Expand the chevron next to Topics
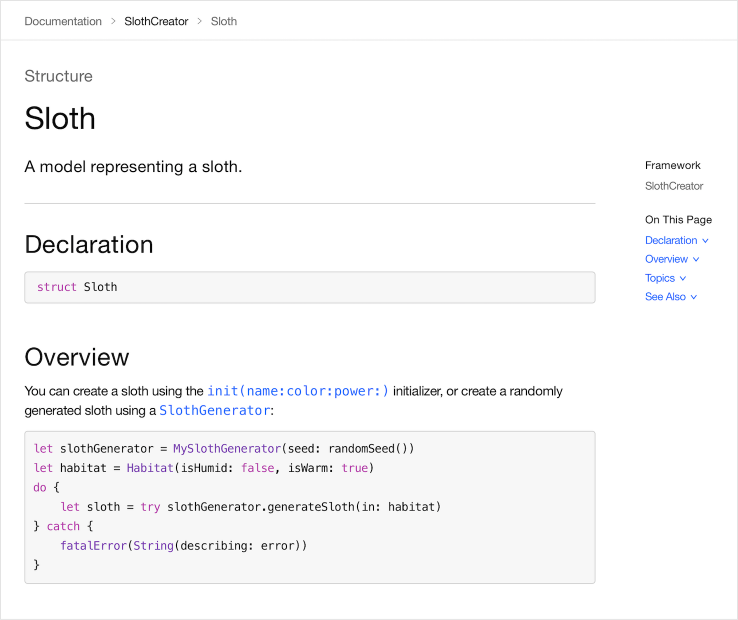 pos(684,279)
